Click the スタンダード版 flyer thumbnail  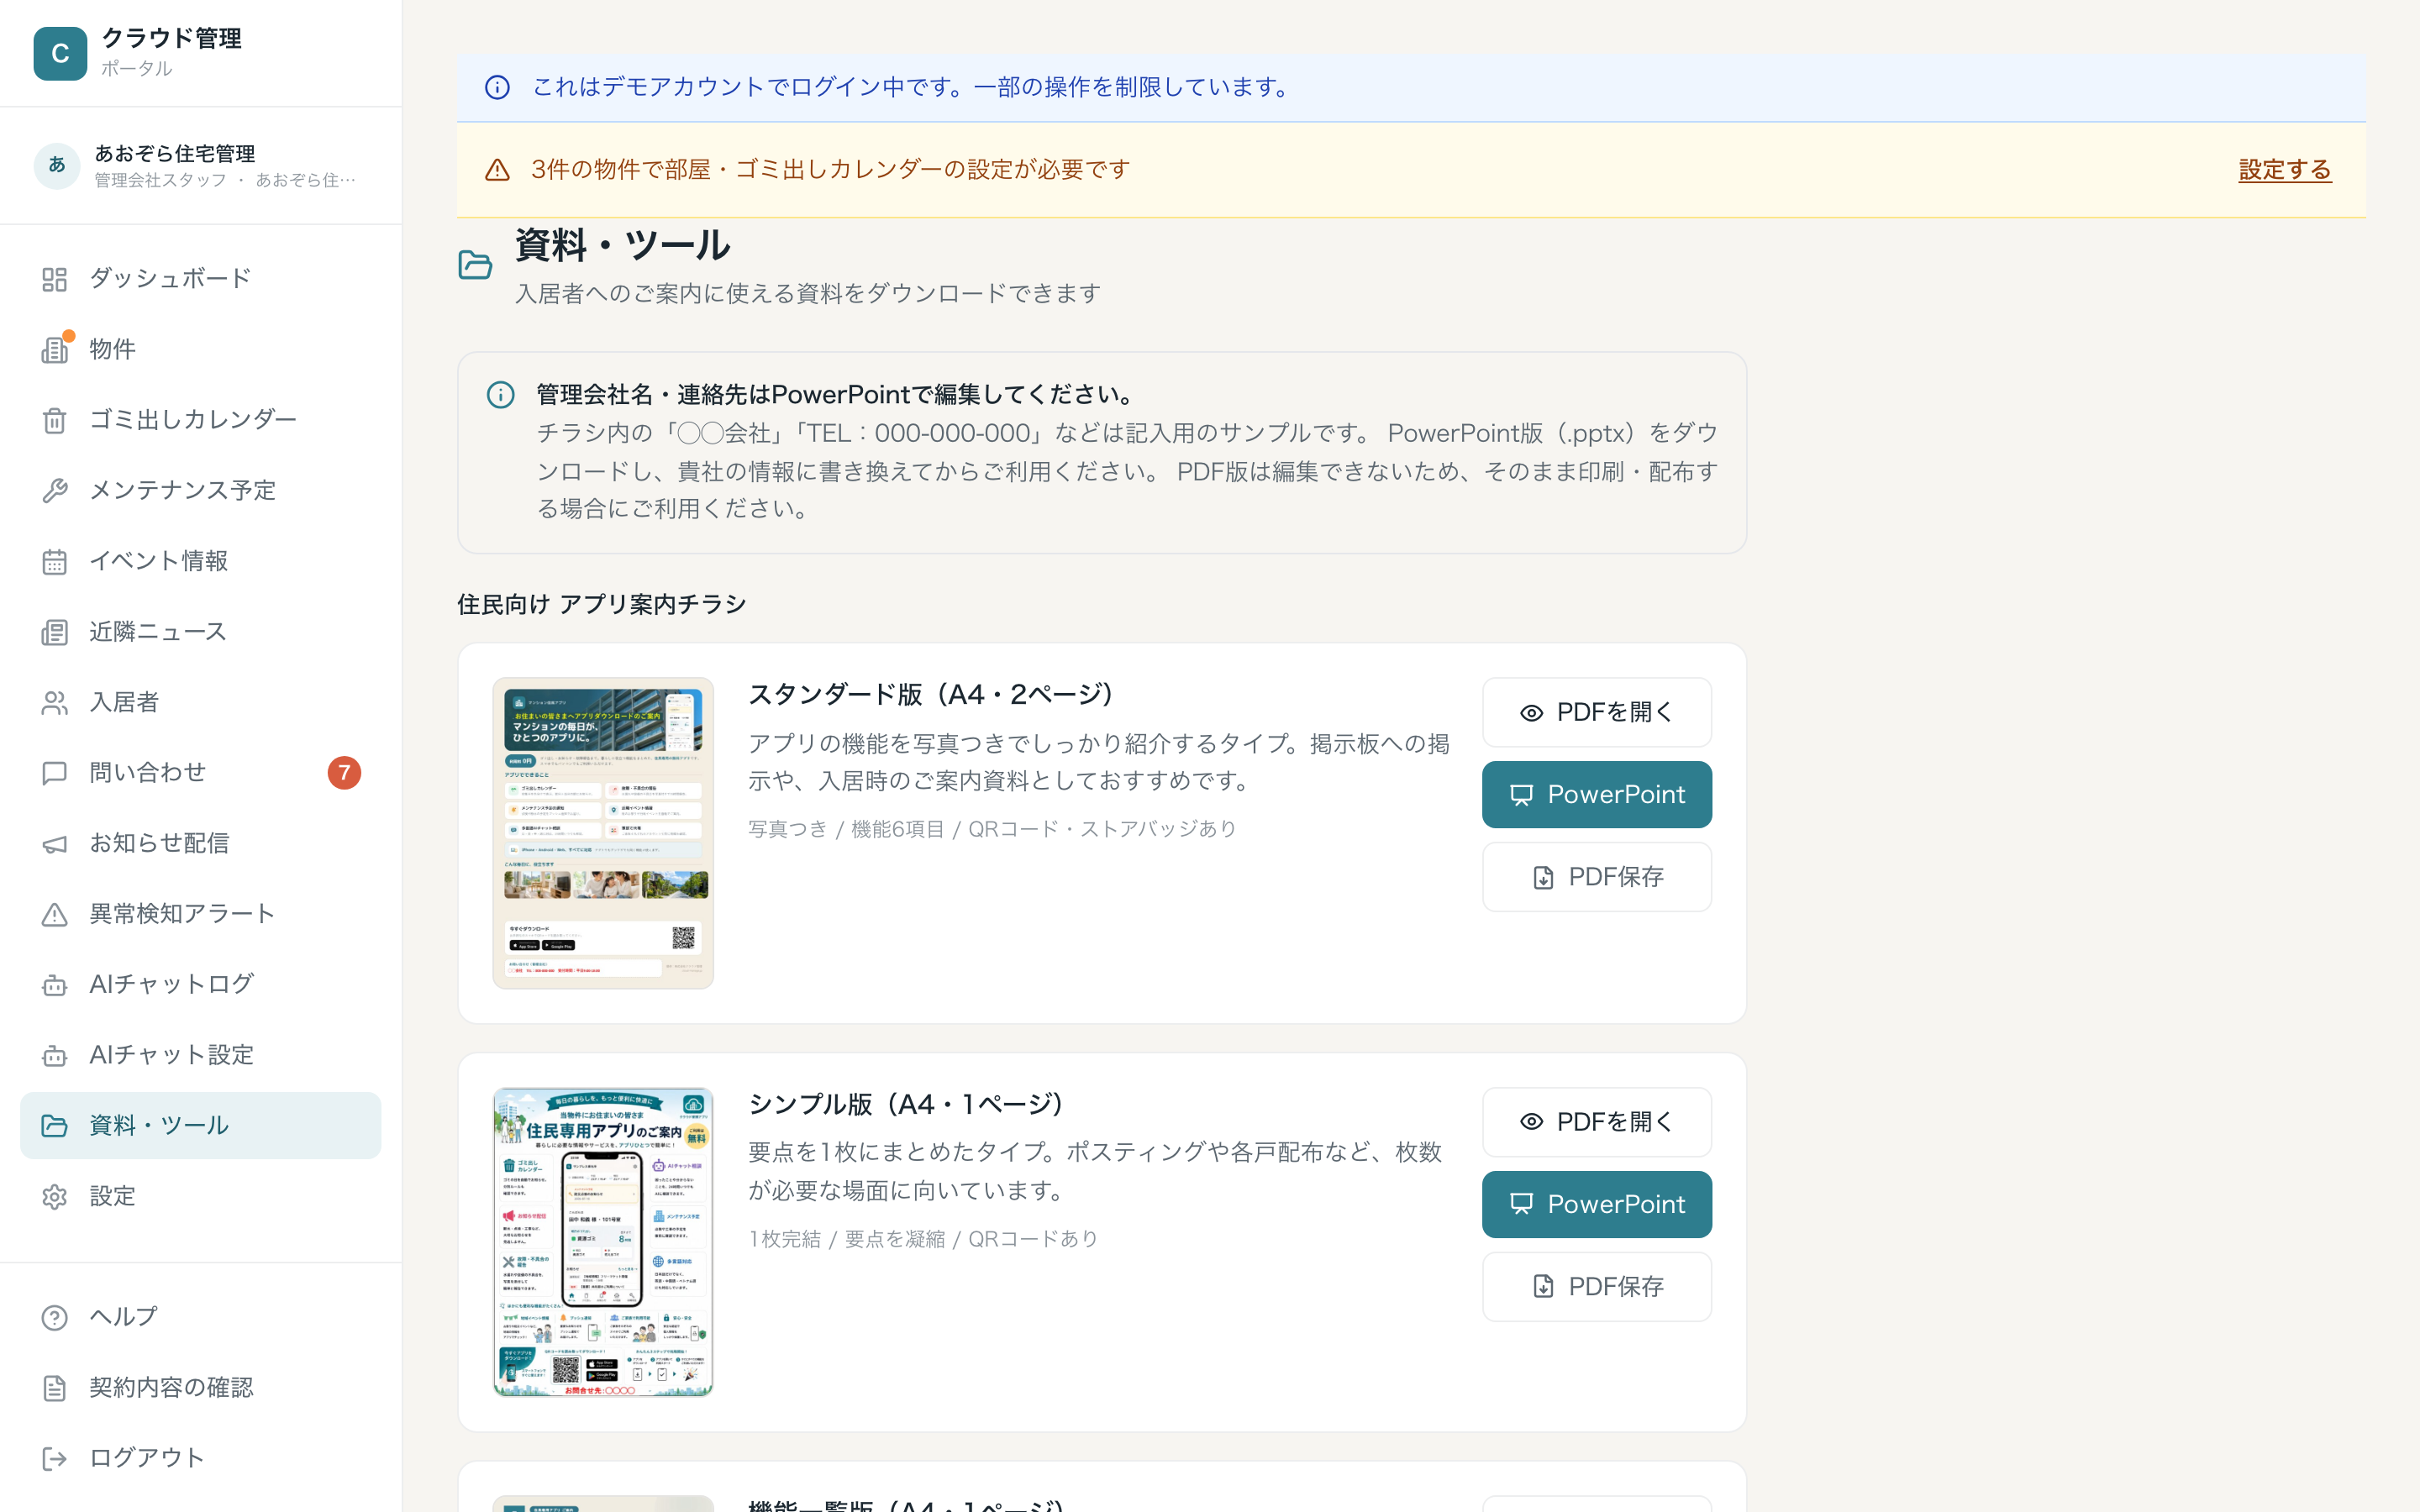click(603, 833)
